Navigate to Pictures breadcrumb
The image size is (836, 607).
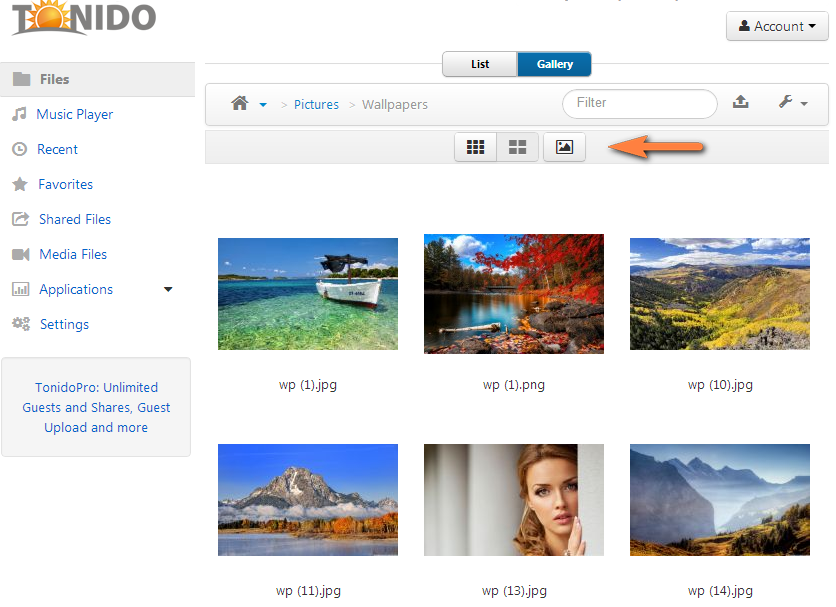tap(316, 105)
